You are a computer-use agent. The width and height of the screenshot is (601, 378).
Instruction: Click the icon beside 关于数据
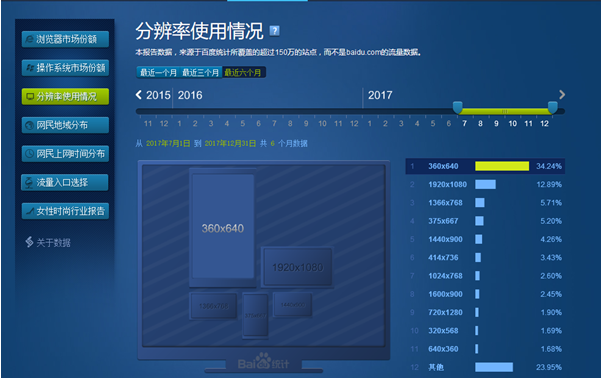point(30,242)
